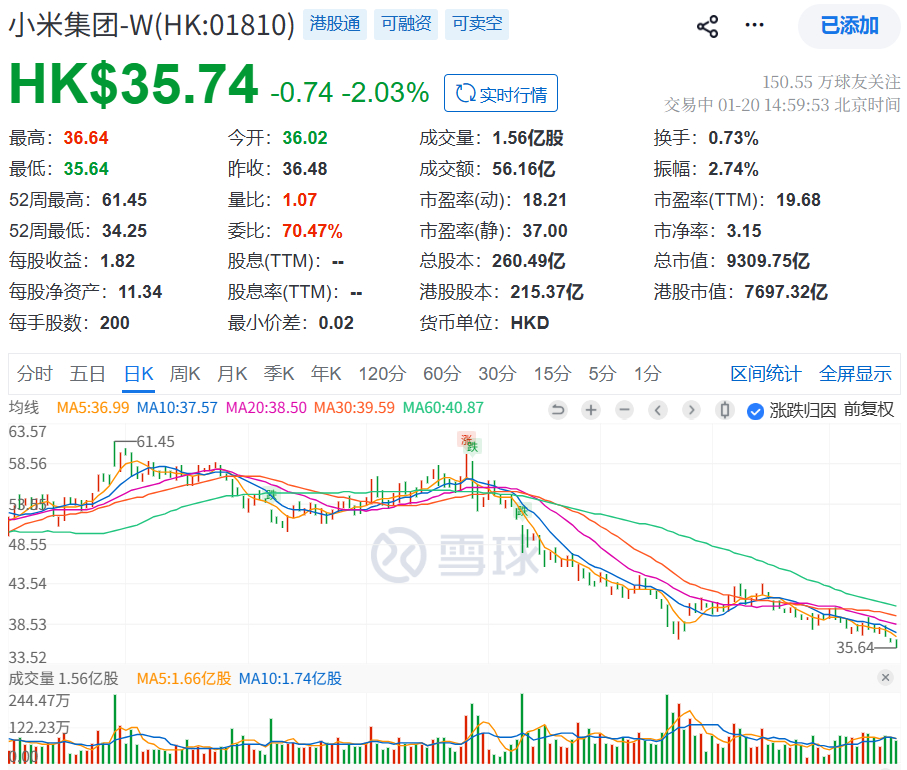Click the left chevron to pan chart
The image size is (907, 770).
click(657, 410)
